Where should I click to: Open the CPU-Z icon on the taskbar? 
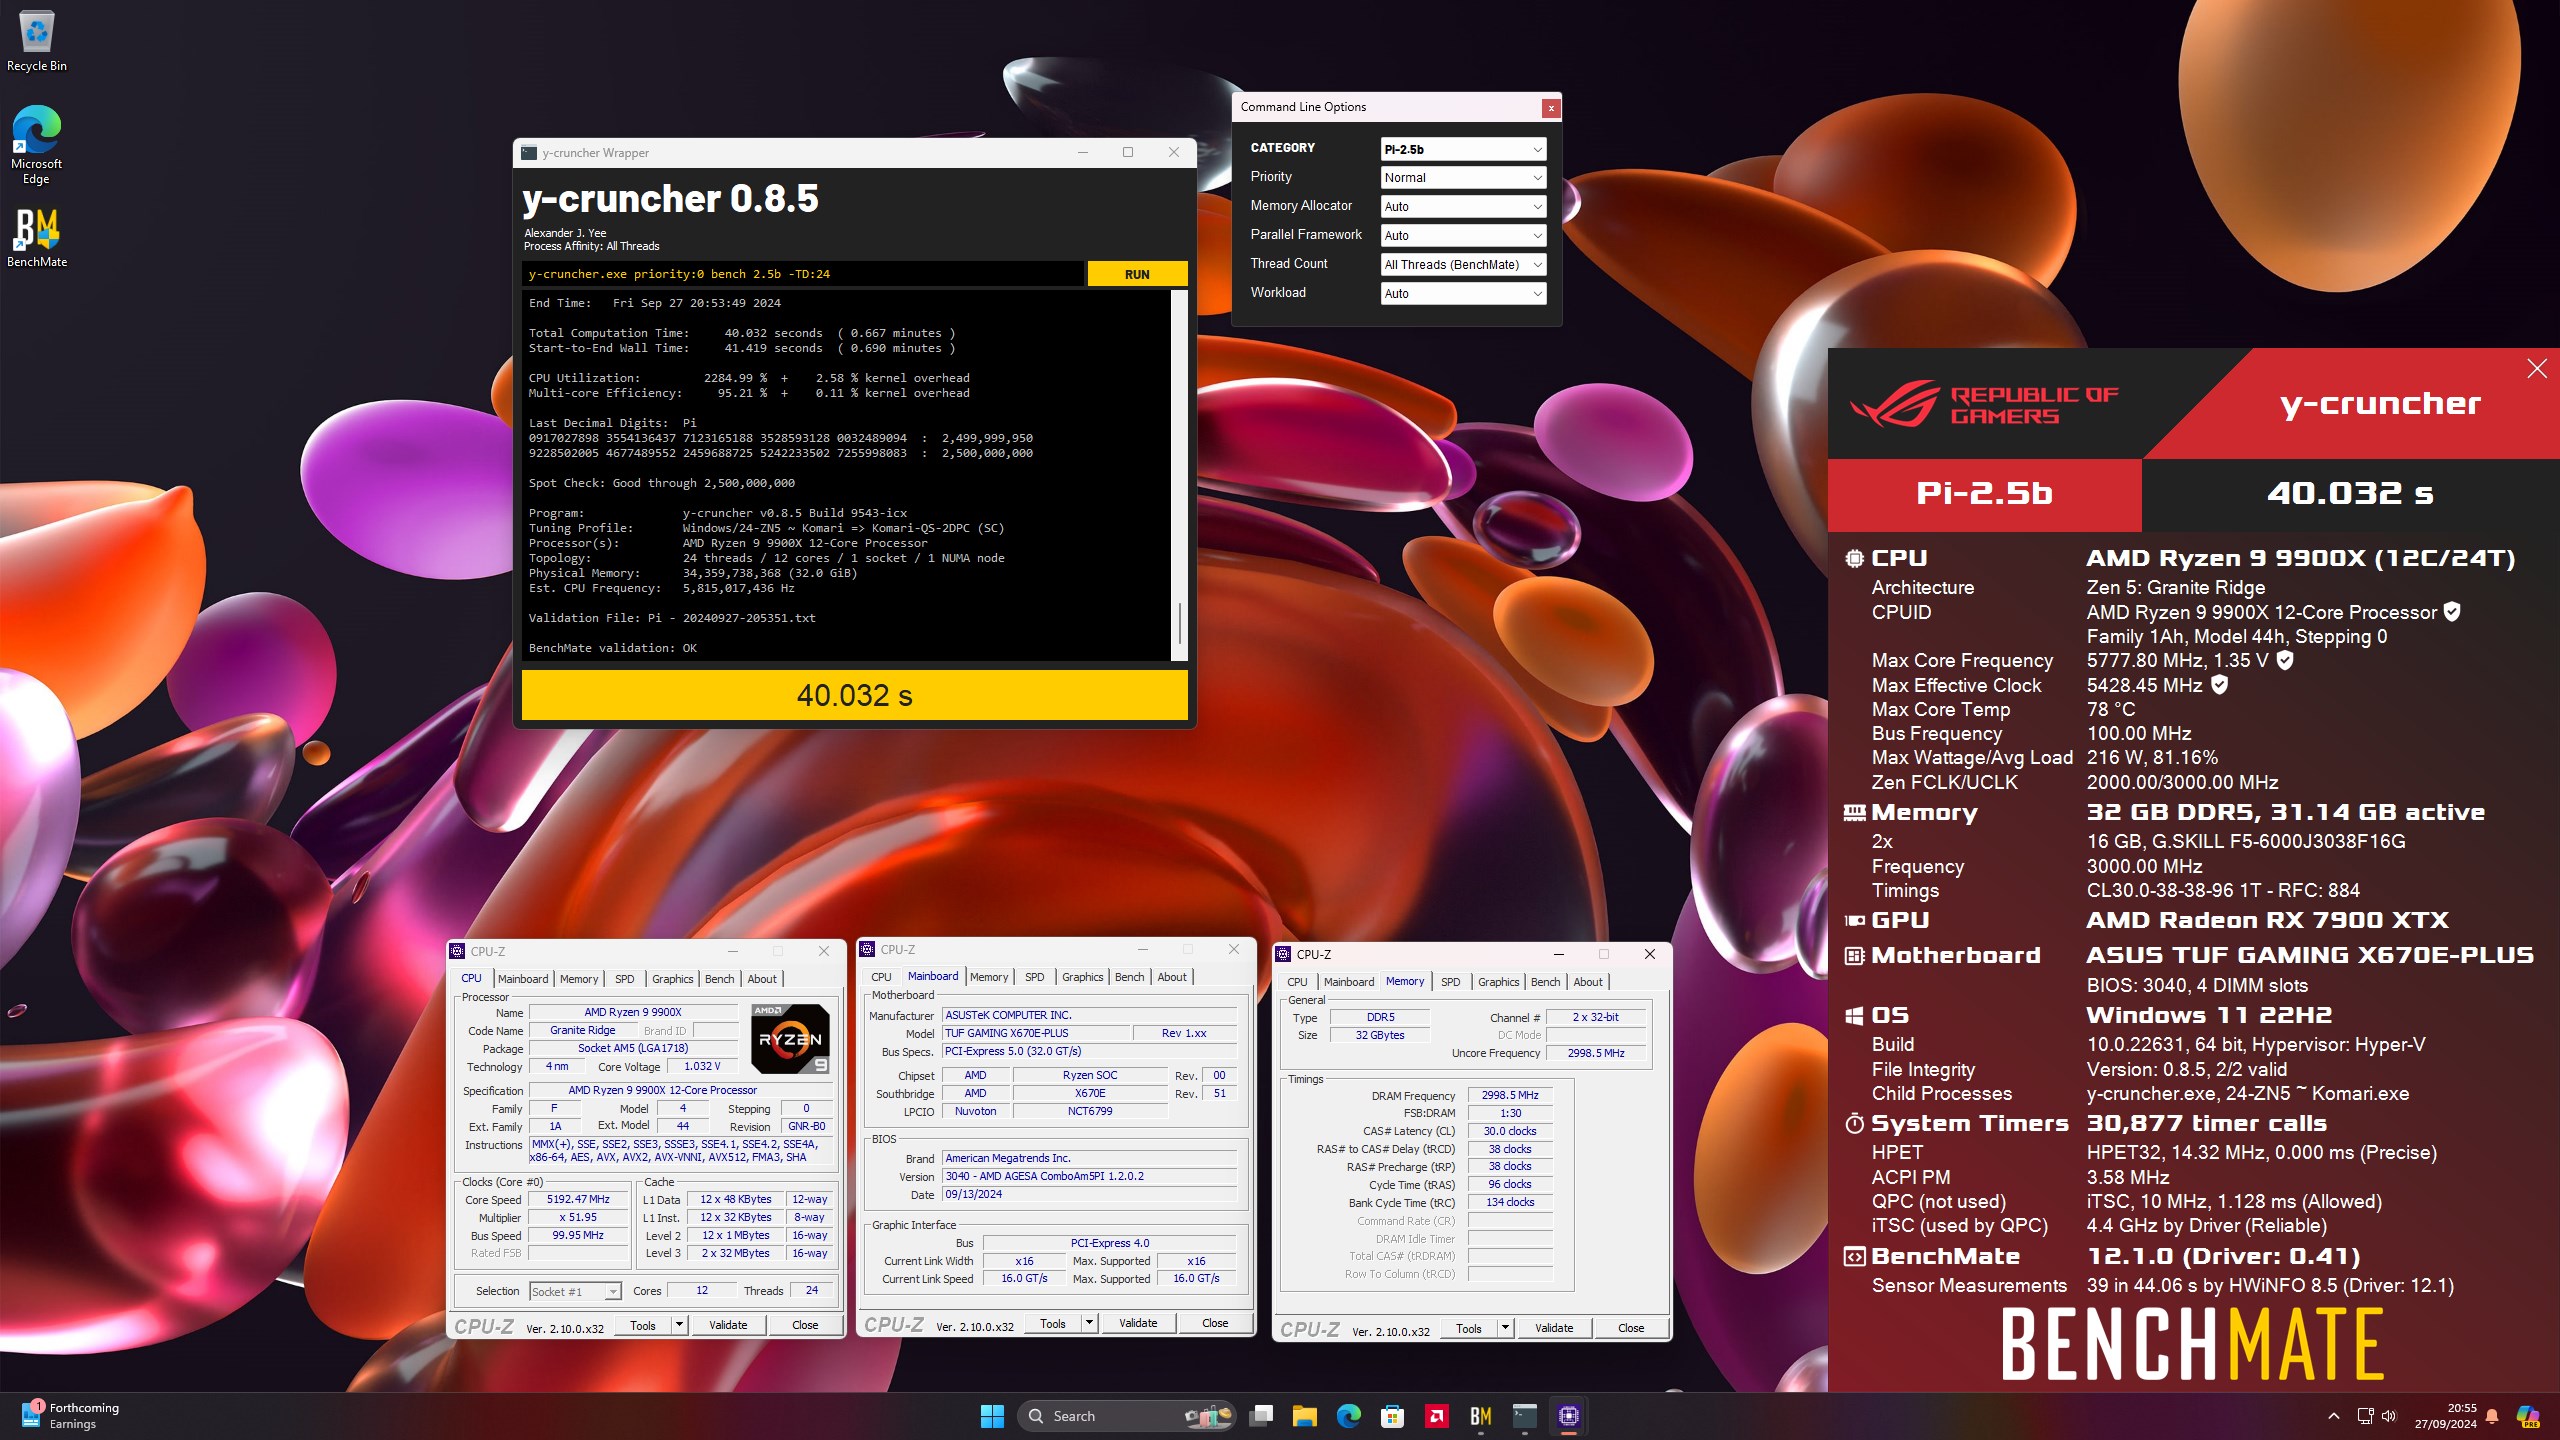(x=1568, y=1416)
